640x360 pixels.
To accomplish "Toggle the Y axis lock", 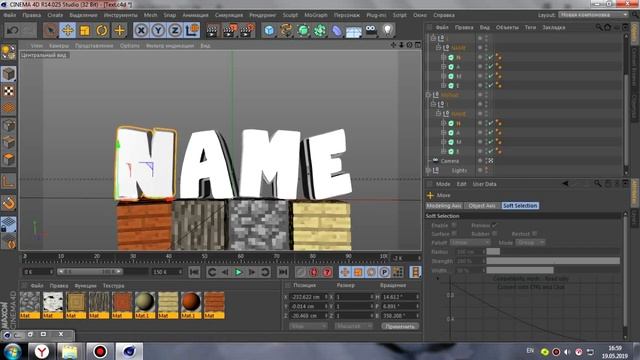I will [158, 30].
